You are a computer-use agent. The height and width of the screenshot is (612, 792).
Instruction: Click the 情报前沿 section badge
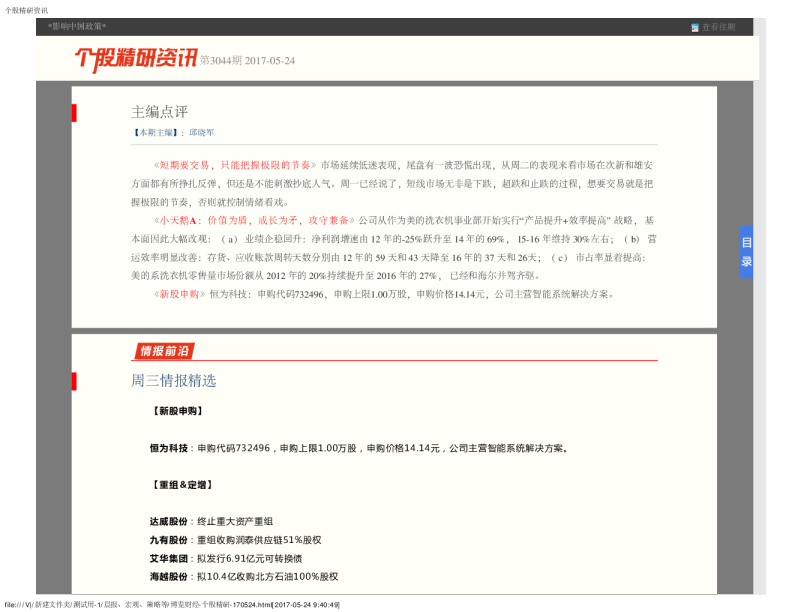point(164,351)
